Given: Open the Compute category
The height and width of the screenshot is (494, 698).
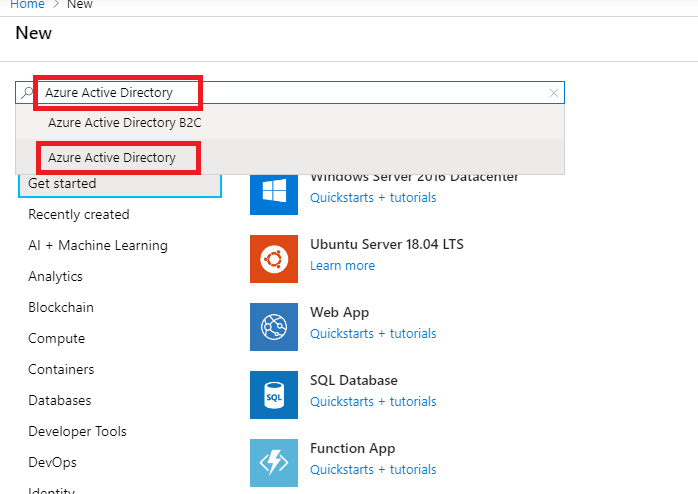Looking at the screenshot, I should click(56, 339).
